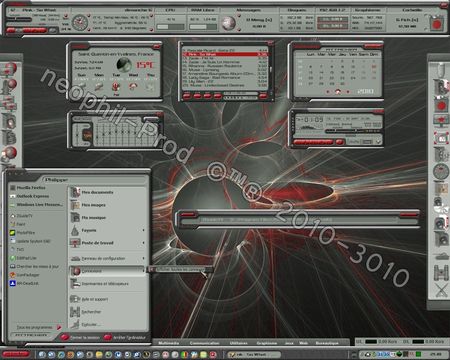The height and width of the screenshot is (360, 450).
Task: Open Web toolbar menu on taskbar
Action: (303, 343)
